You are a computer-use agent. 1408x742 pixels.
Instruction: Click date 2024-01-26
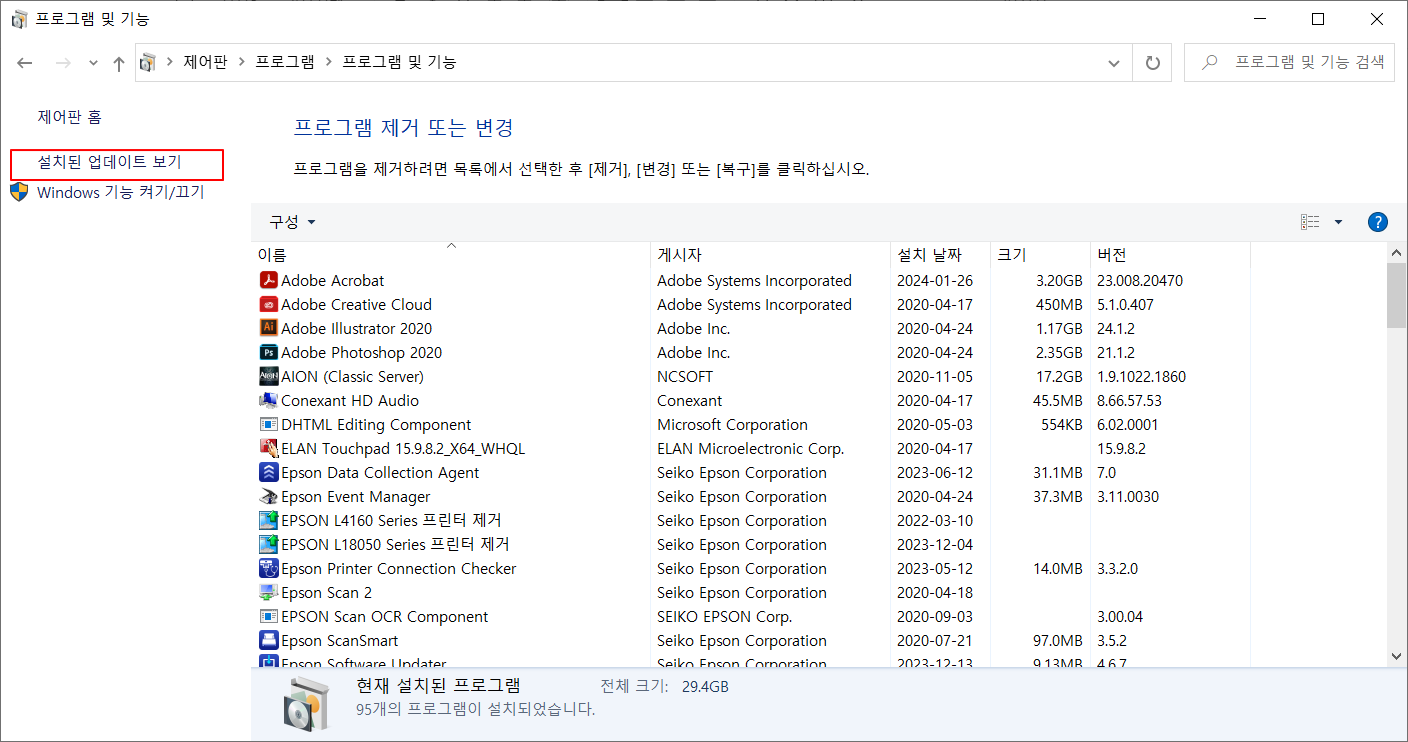pyautogui.click(x=935, y=281)
